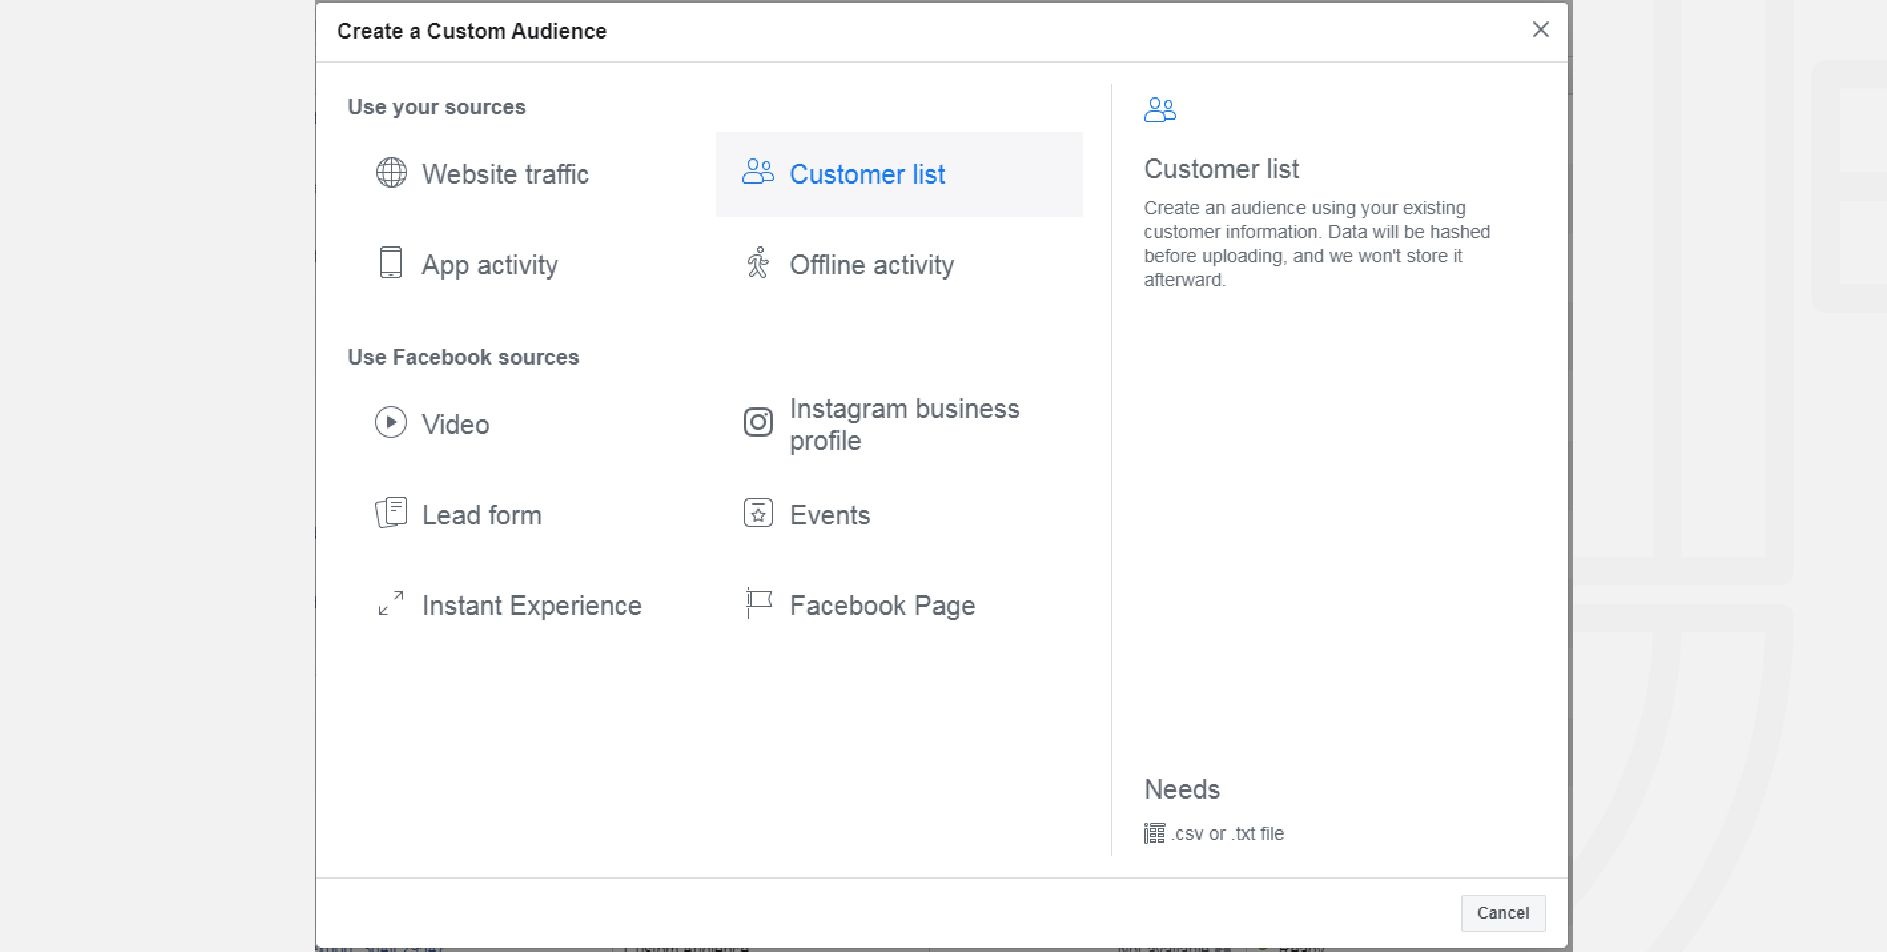This screenshot has height=952, width=1887.
Task: Click the star calendar Events icon
Action: 758,513
